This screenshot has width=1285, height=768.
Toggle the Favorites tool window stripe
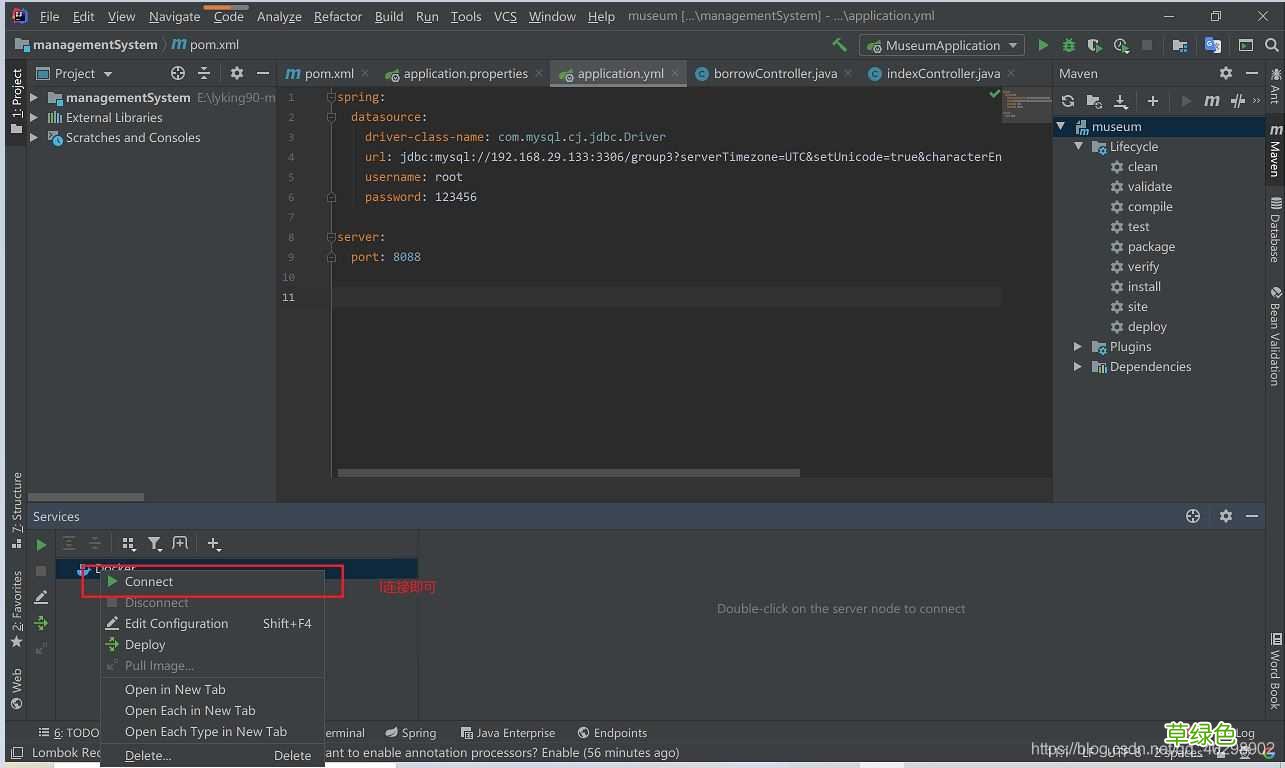[x=16, y=608]
